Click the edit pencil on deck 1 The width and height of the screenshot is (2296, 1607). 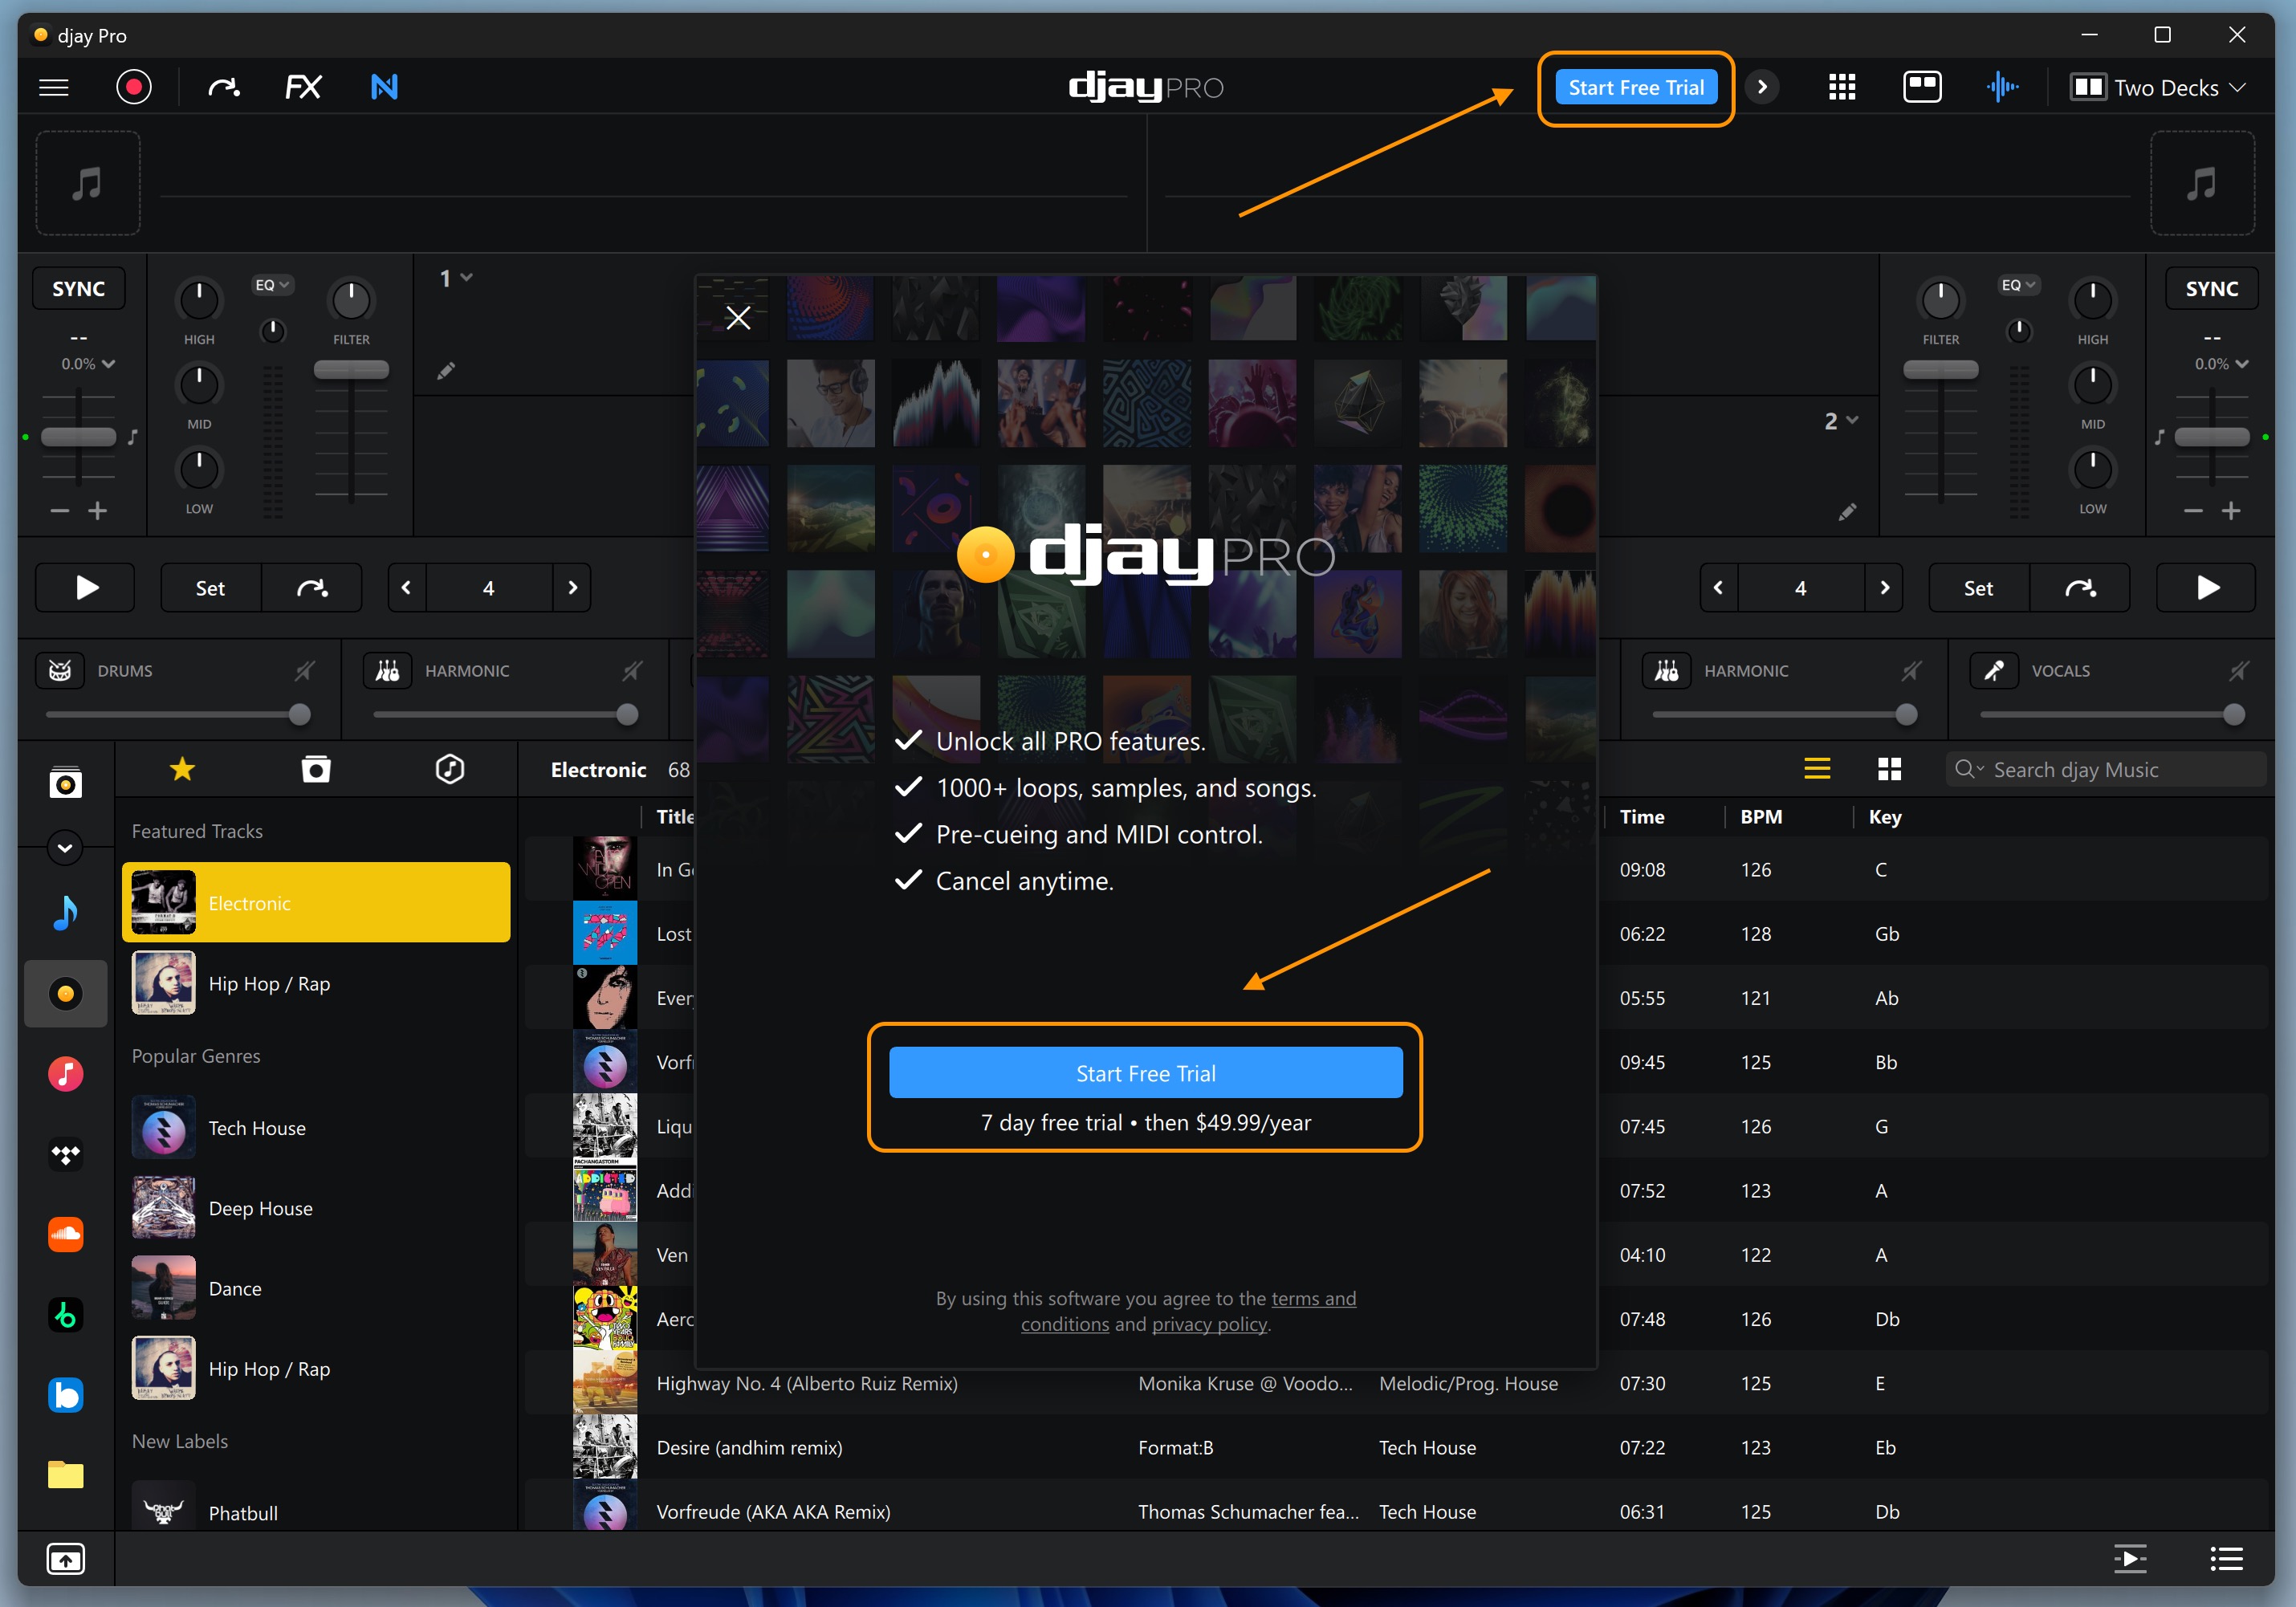coord(446,371)
